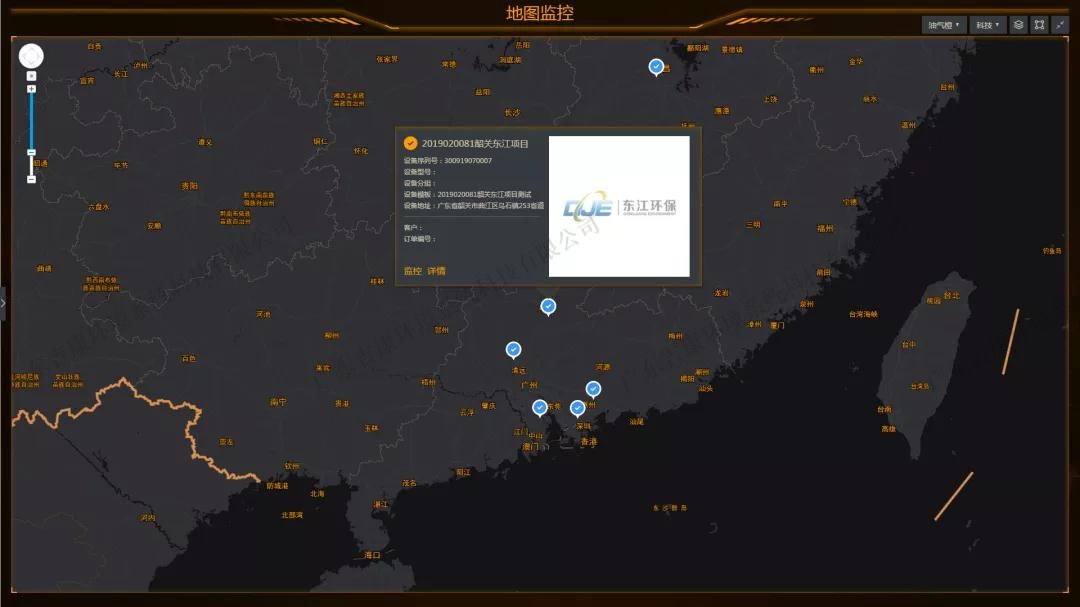Viewport: 1080px width, 607px height.
Task: Open the 监控 link in popup
Action: coord(413,271)
